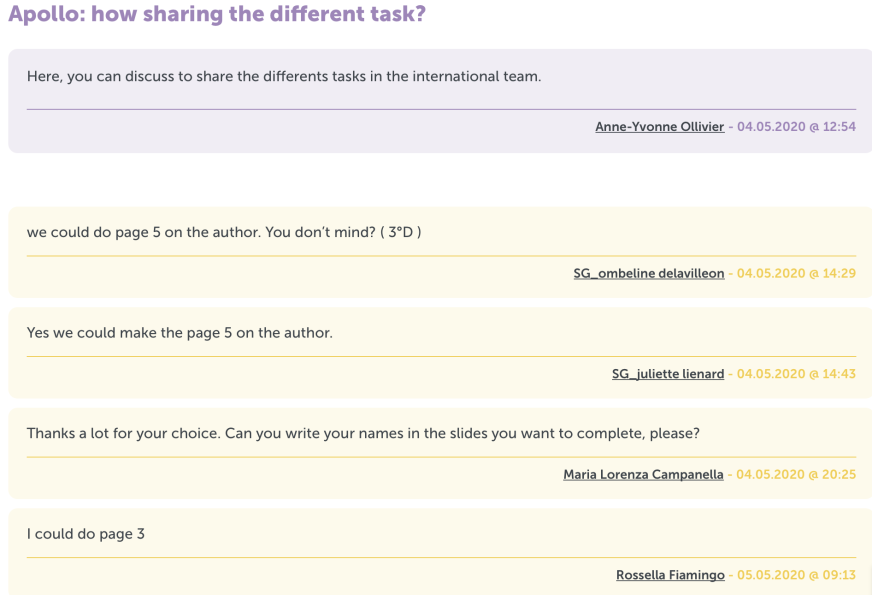The image size is (872, 595).
Task: Select the 04.05.2020 @ 14:43 post date
Action: click(x=796, y=374)
